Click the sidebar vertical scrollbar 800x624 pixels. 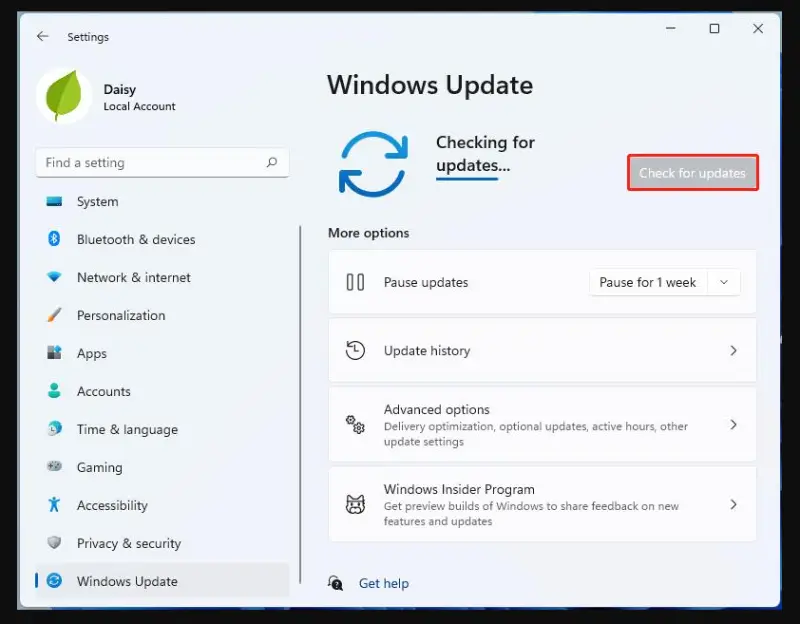[300, 404]
